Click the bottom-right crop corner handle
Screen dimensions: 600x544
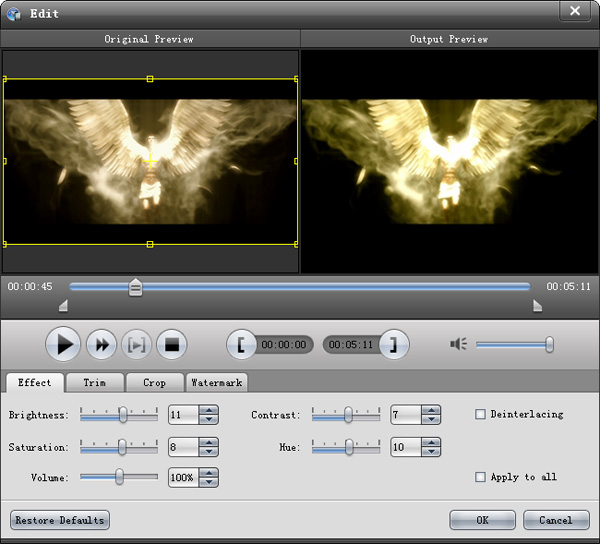[x=296, y=244]
